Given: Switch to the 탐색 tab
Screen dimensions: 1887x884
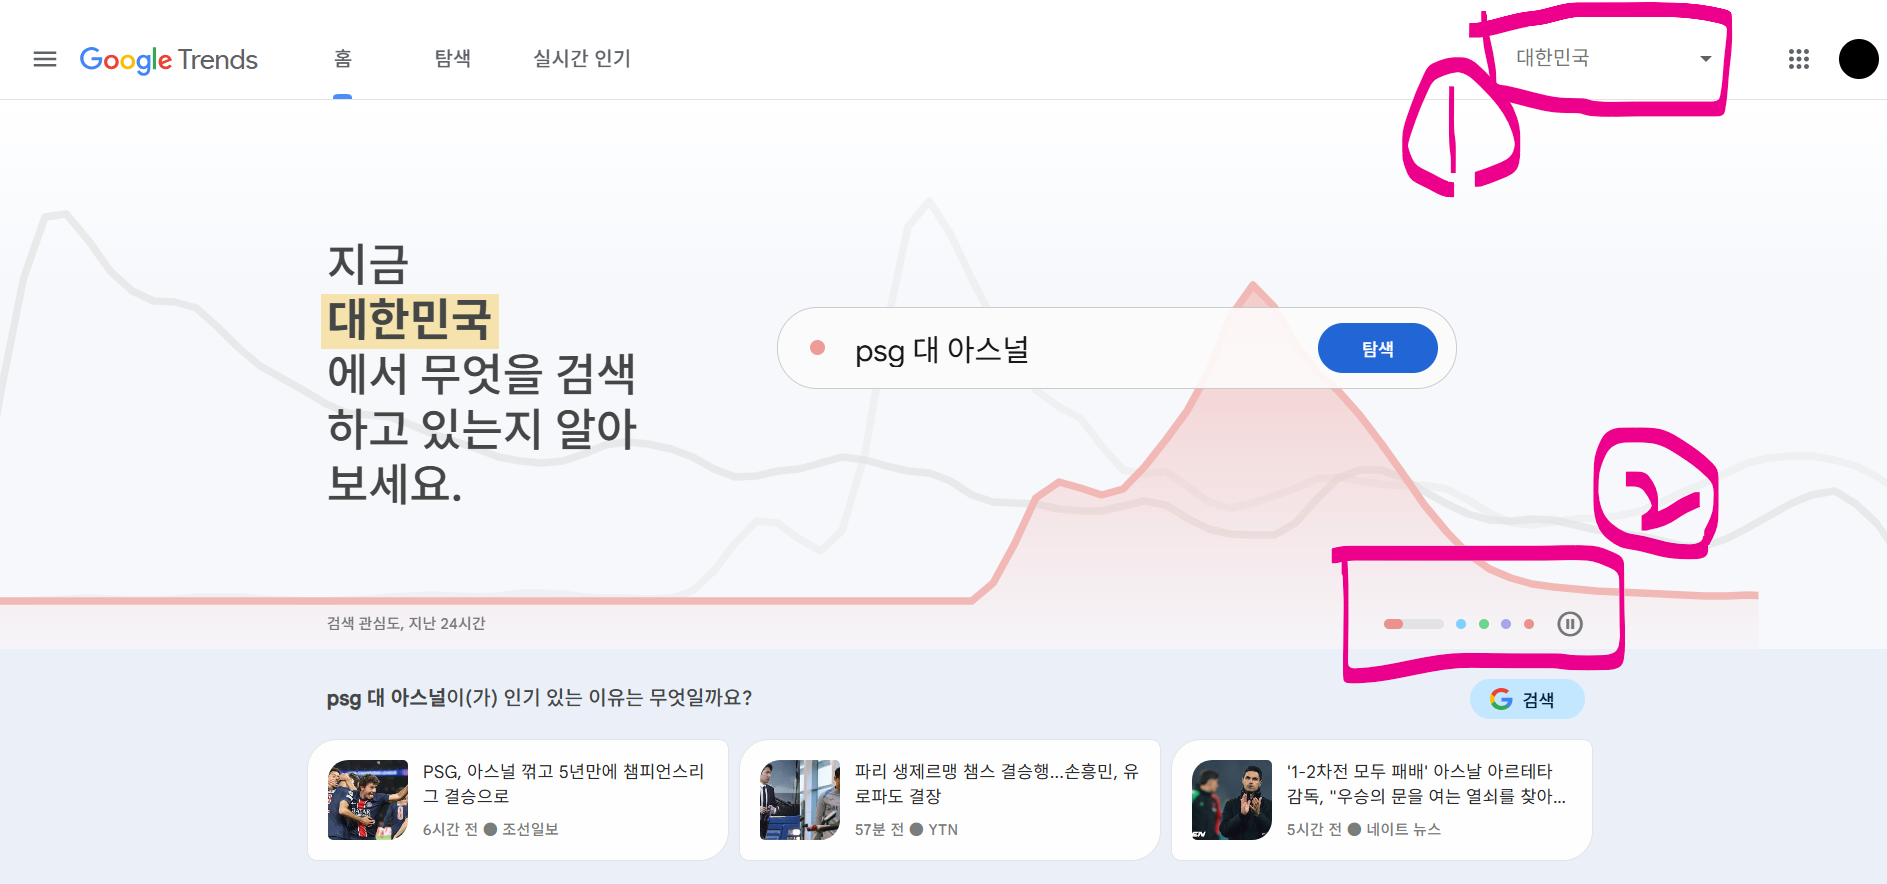Looking at the screenshot, I should pos(453,58).
